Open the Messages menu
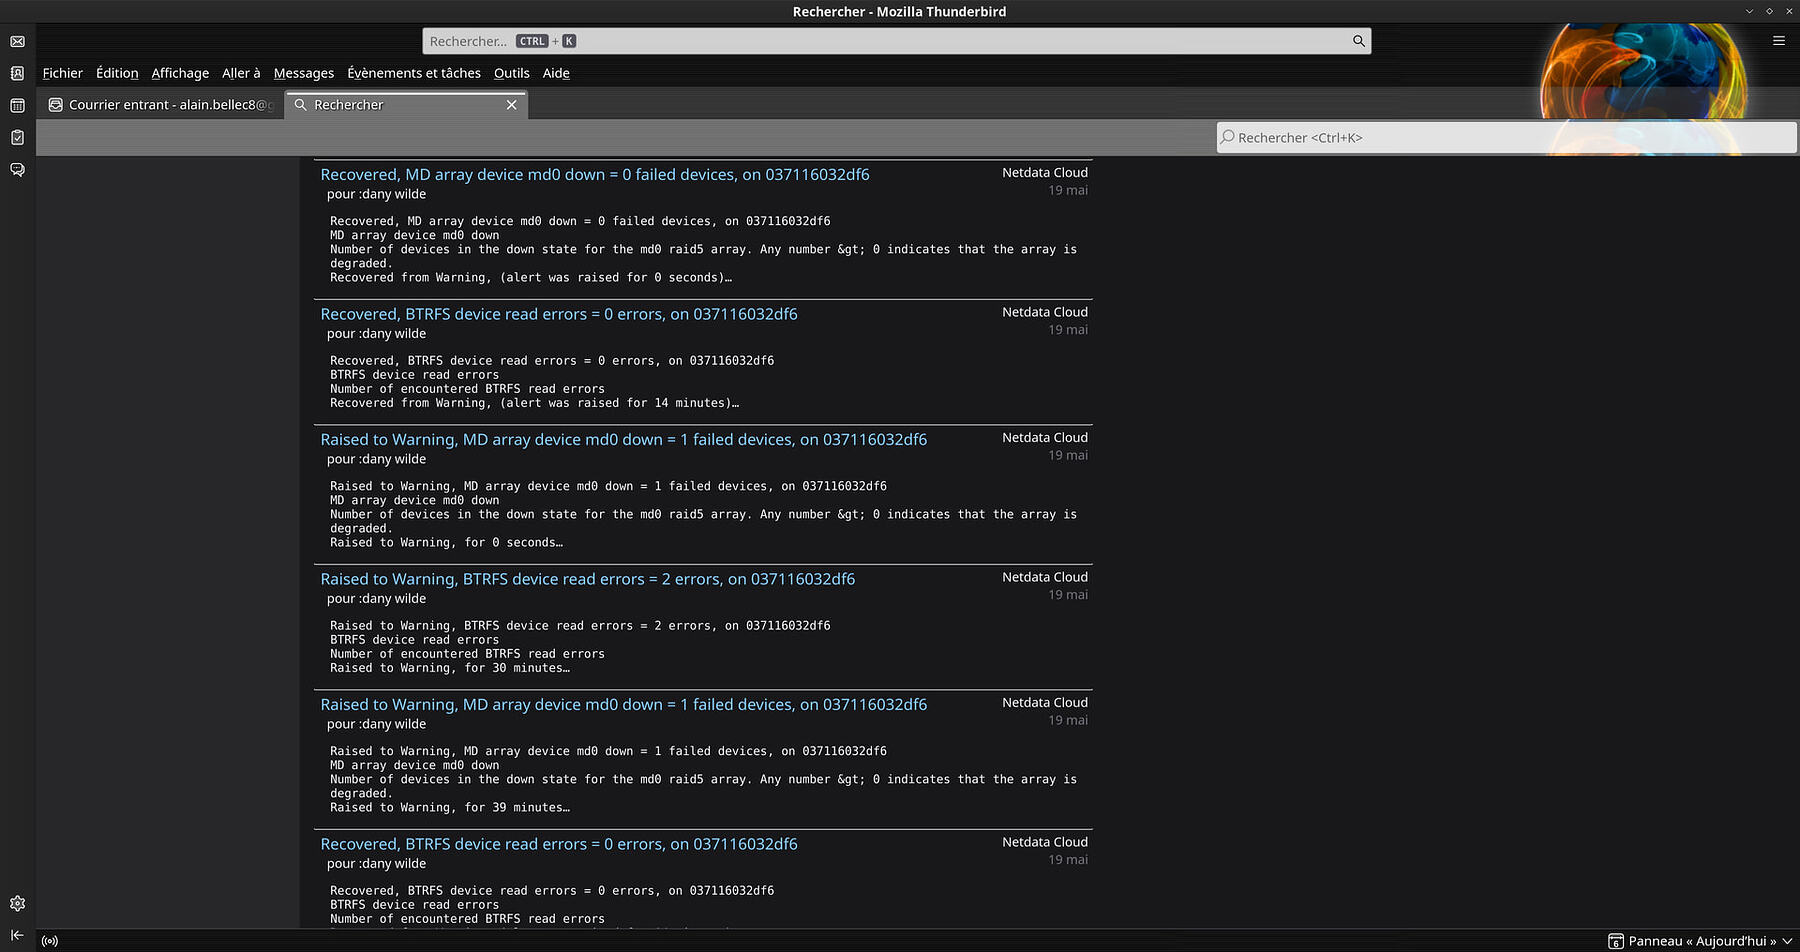Screen dimensions: 1800x952 pos(304,73)
